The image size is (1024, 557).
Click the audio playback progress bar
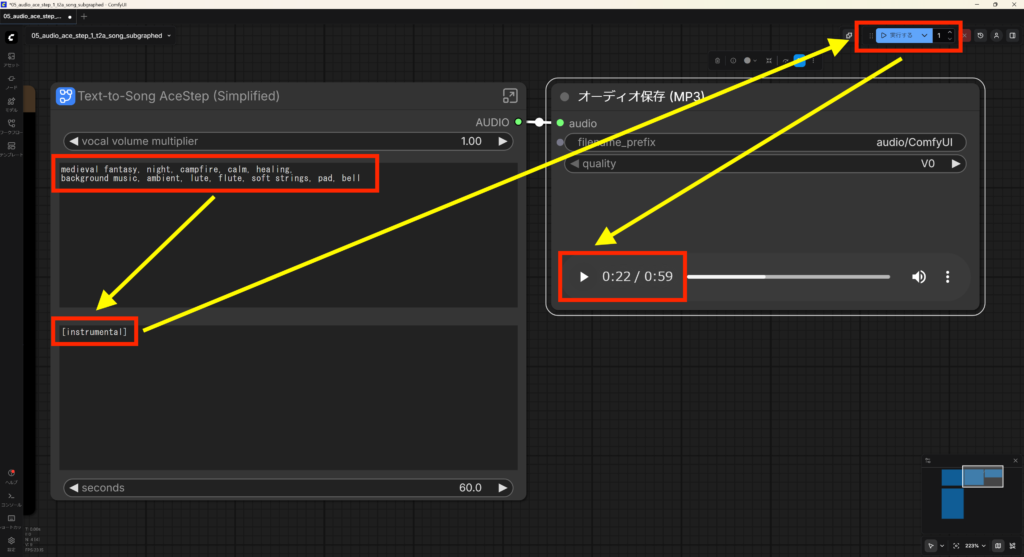click(788, 277)
